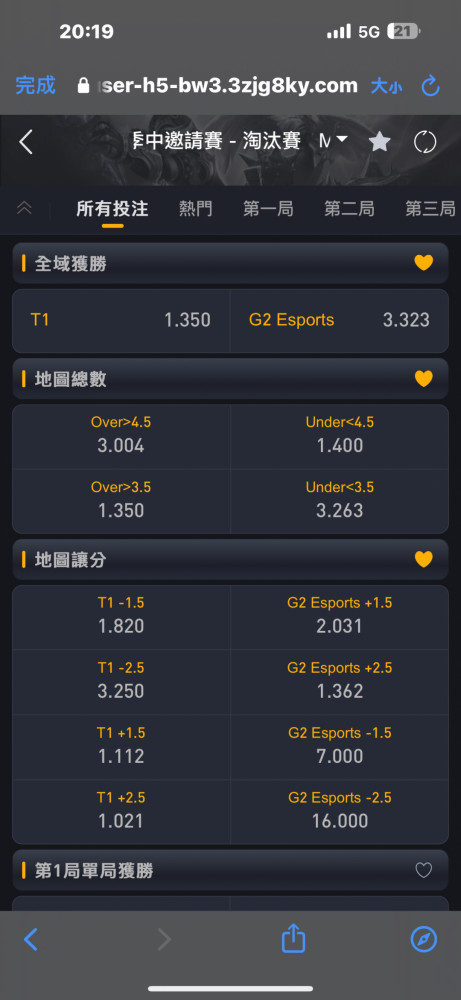Select T1 to win at 1.350
The width and height of the screenshot is (461, 1000).
coord(121,320)
